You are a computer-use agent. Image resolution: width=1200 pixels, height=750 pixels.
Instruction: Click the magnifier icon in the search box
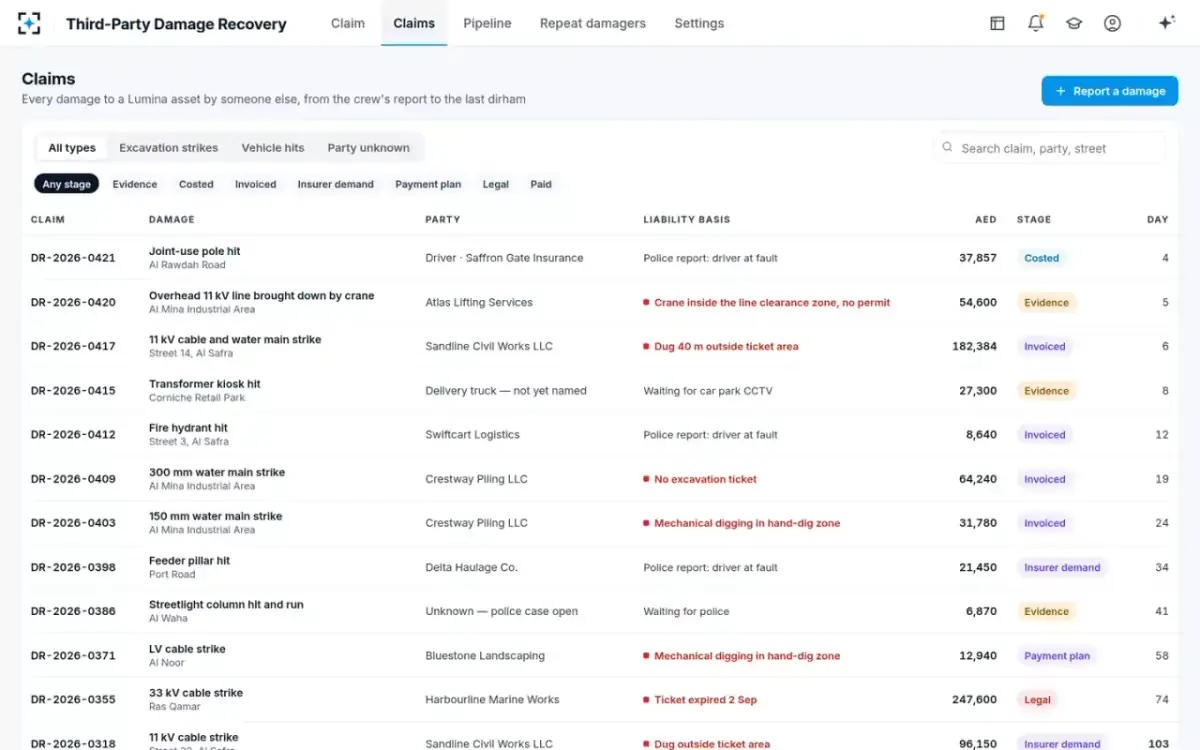click(947, 147)
